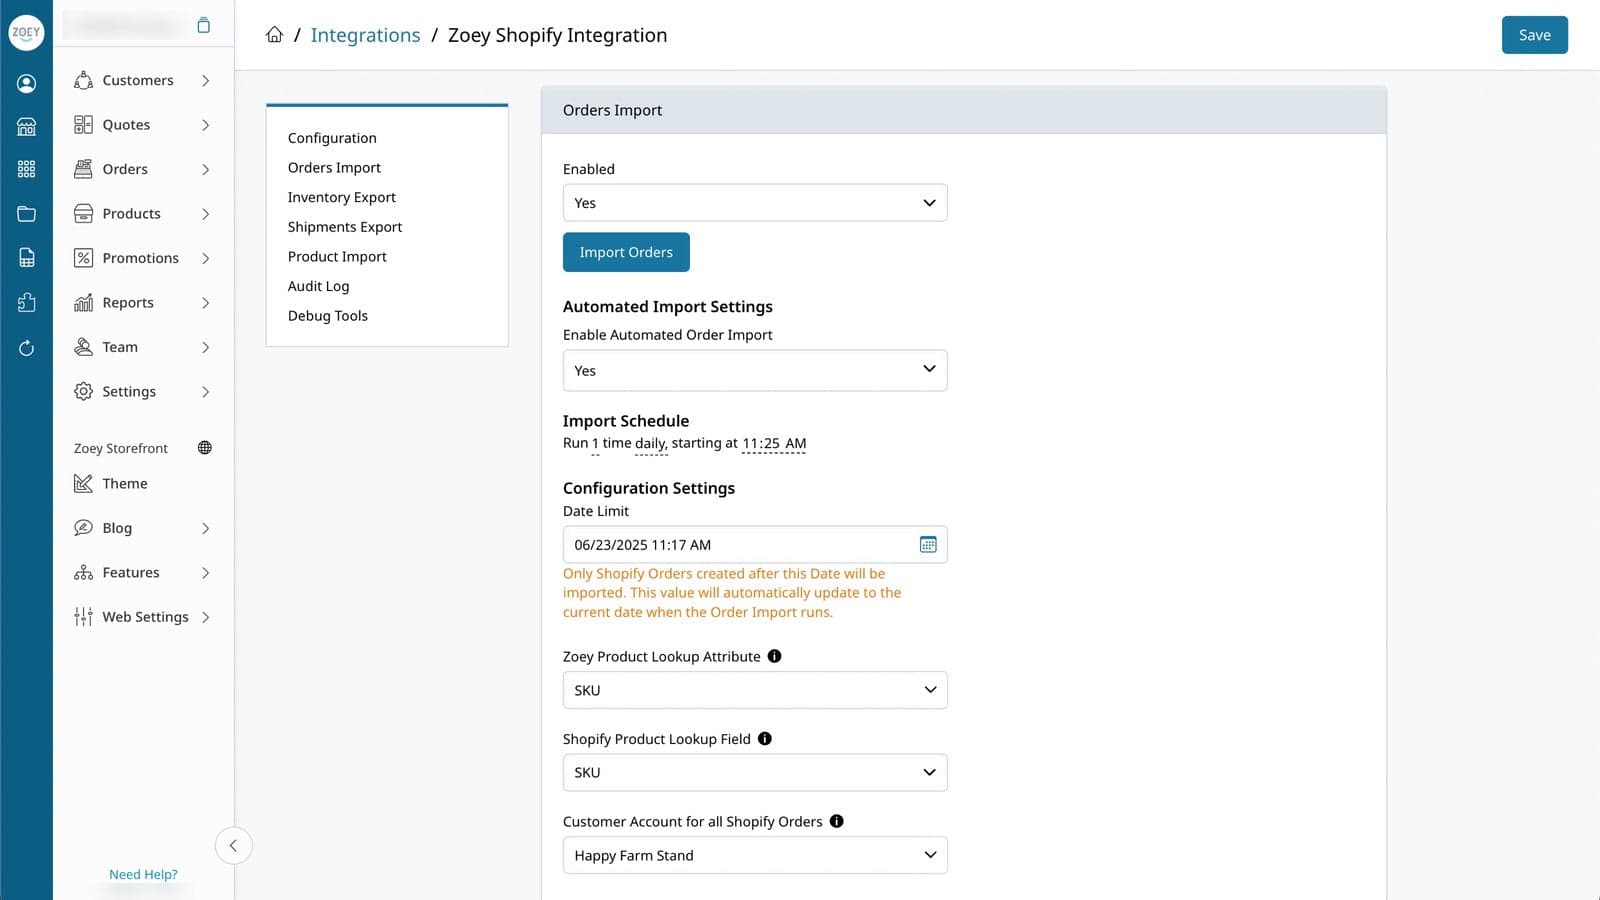This screenshot has width=1600, height=900.
Task: Click the Need Help? link
Action: (x=143, y=874)
